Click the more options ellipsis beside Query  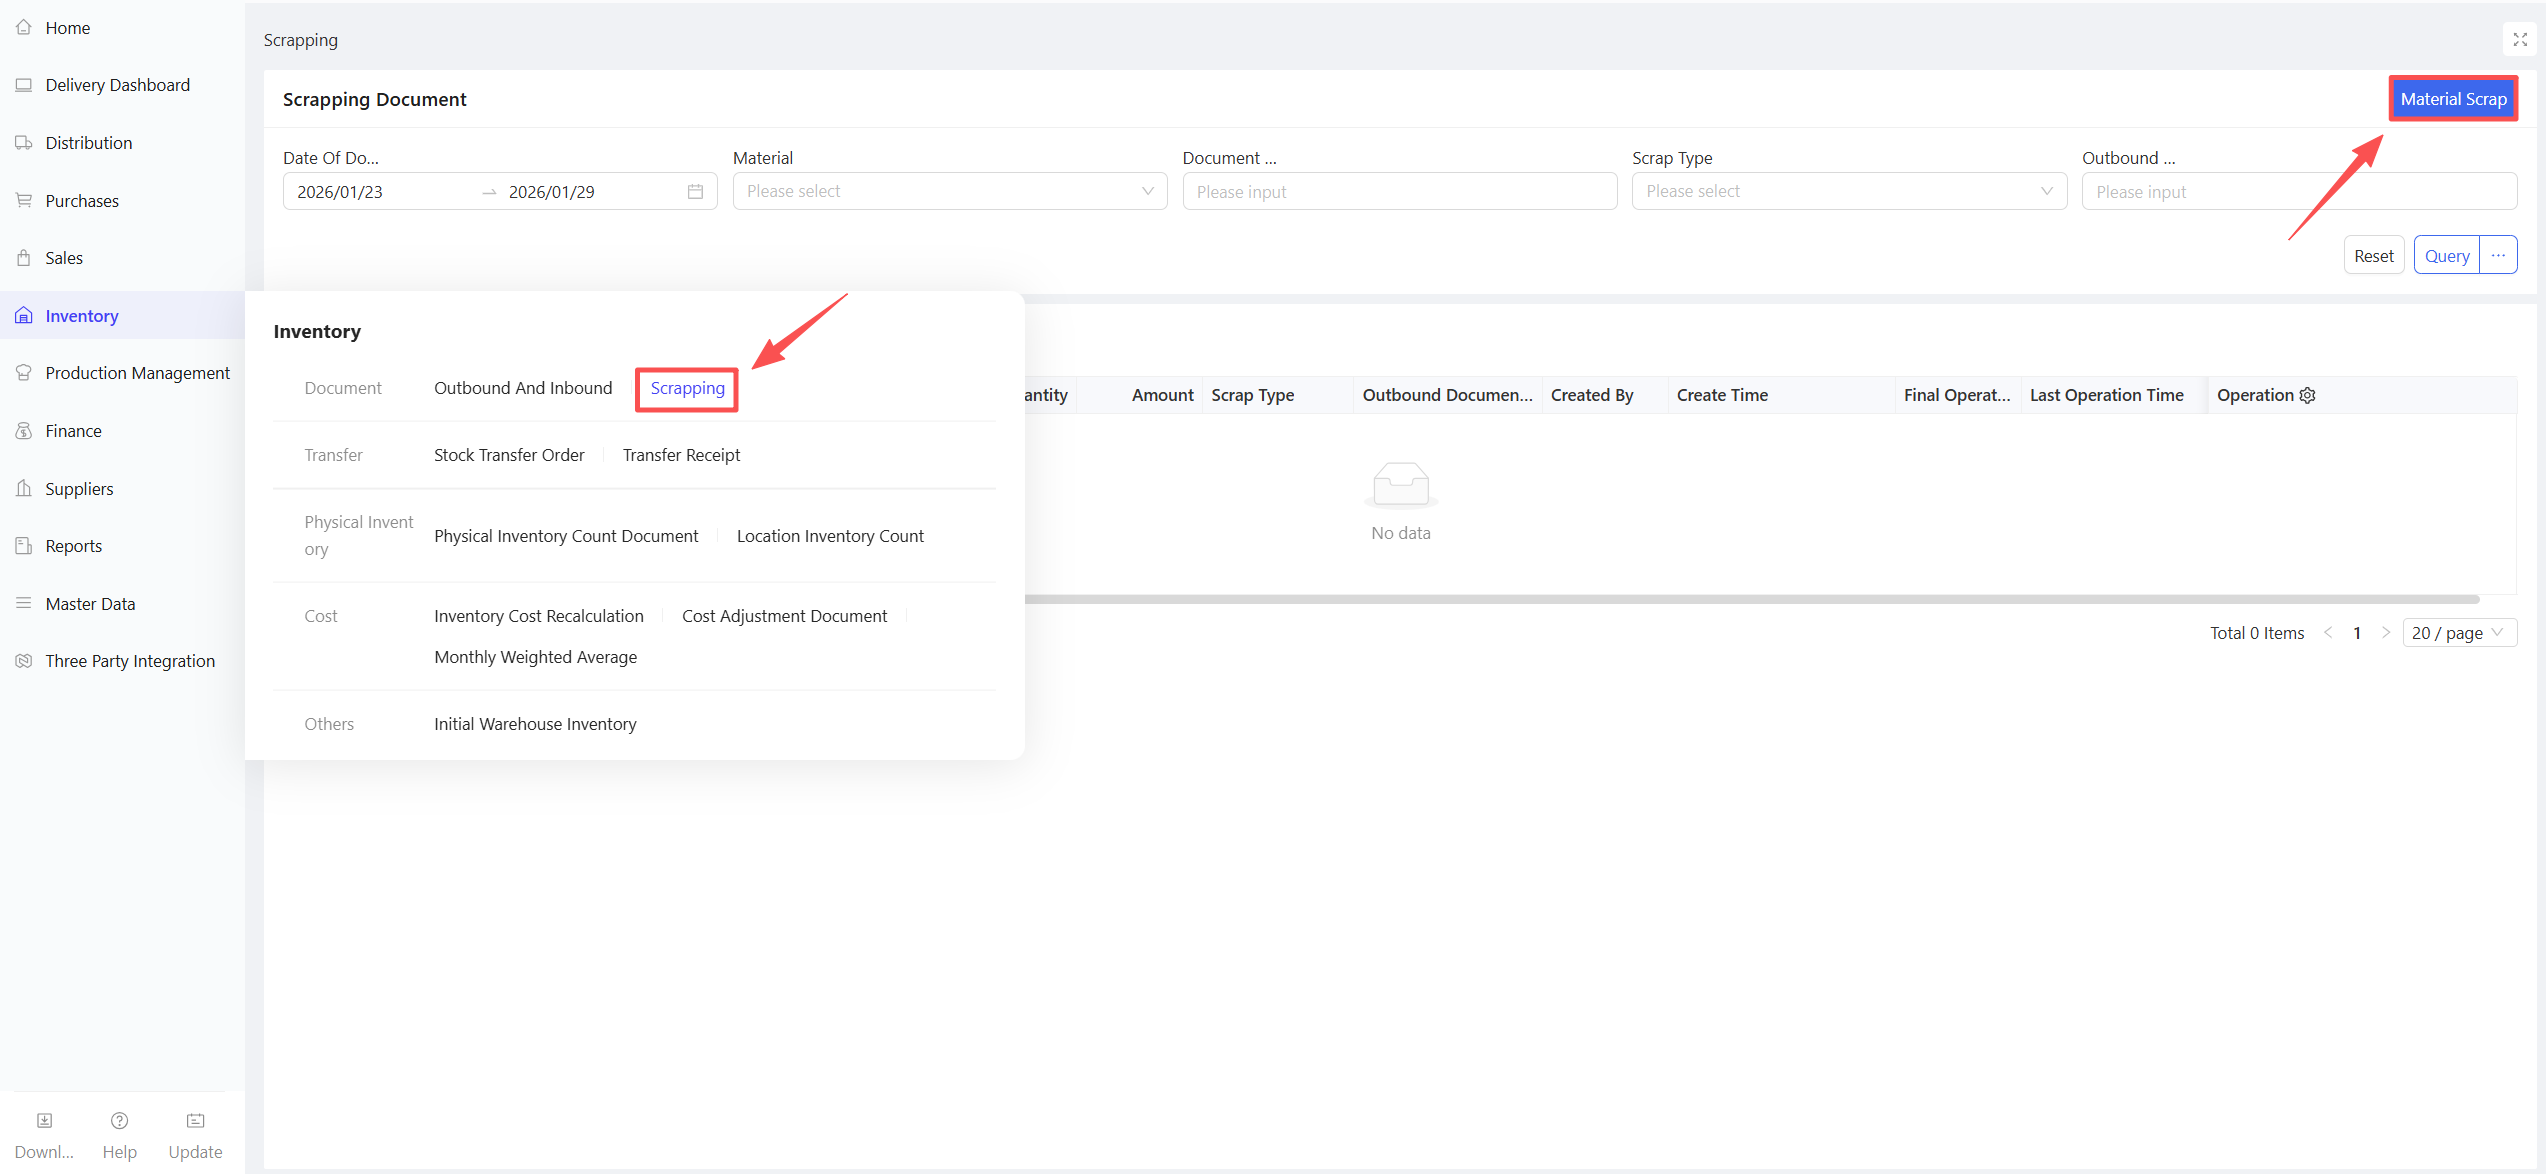tap(2498, 256)
